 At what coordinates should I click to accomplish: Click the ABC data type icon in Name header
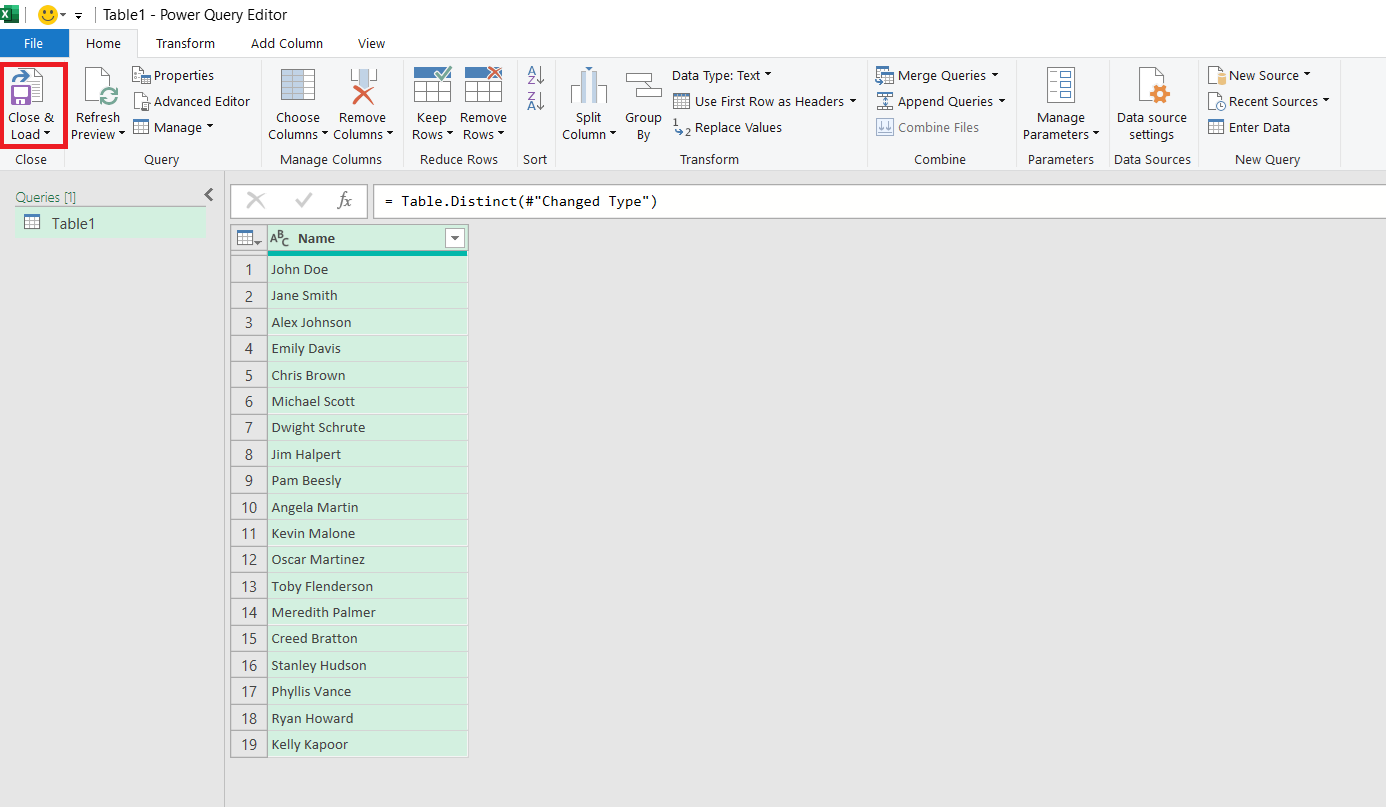coord(280,238)
